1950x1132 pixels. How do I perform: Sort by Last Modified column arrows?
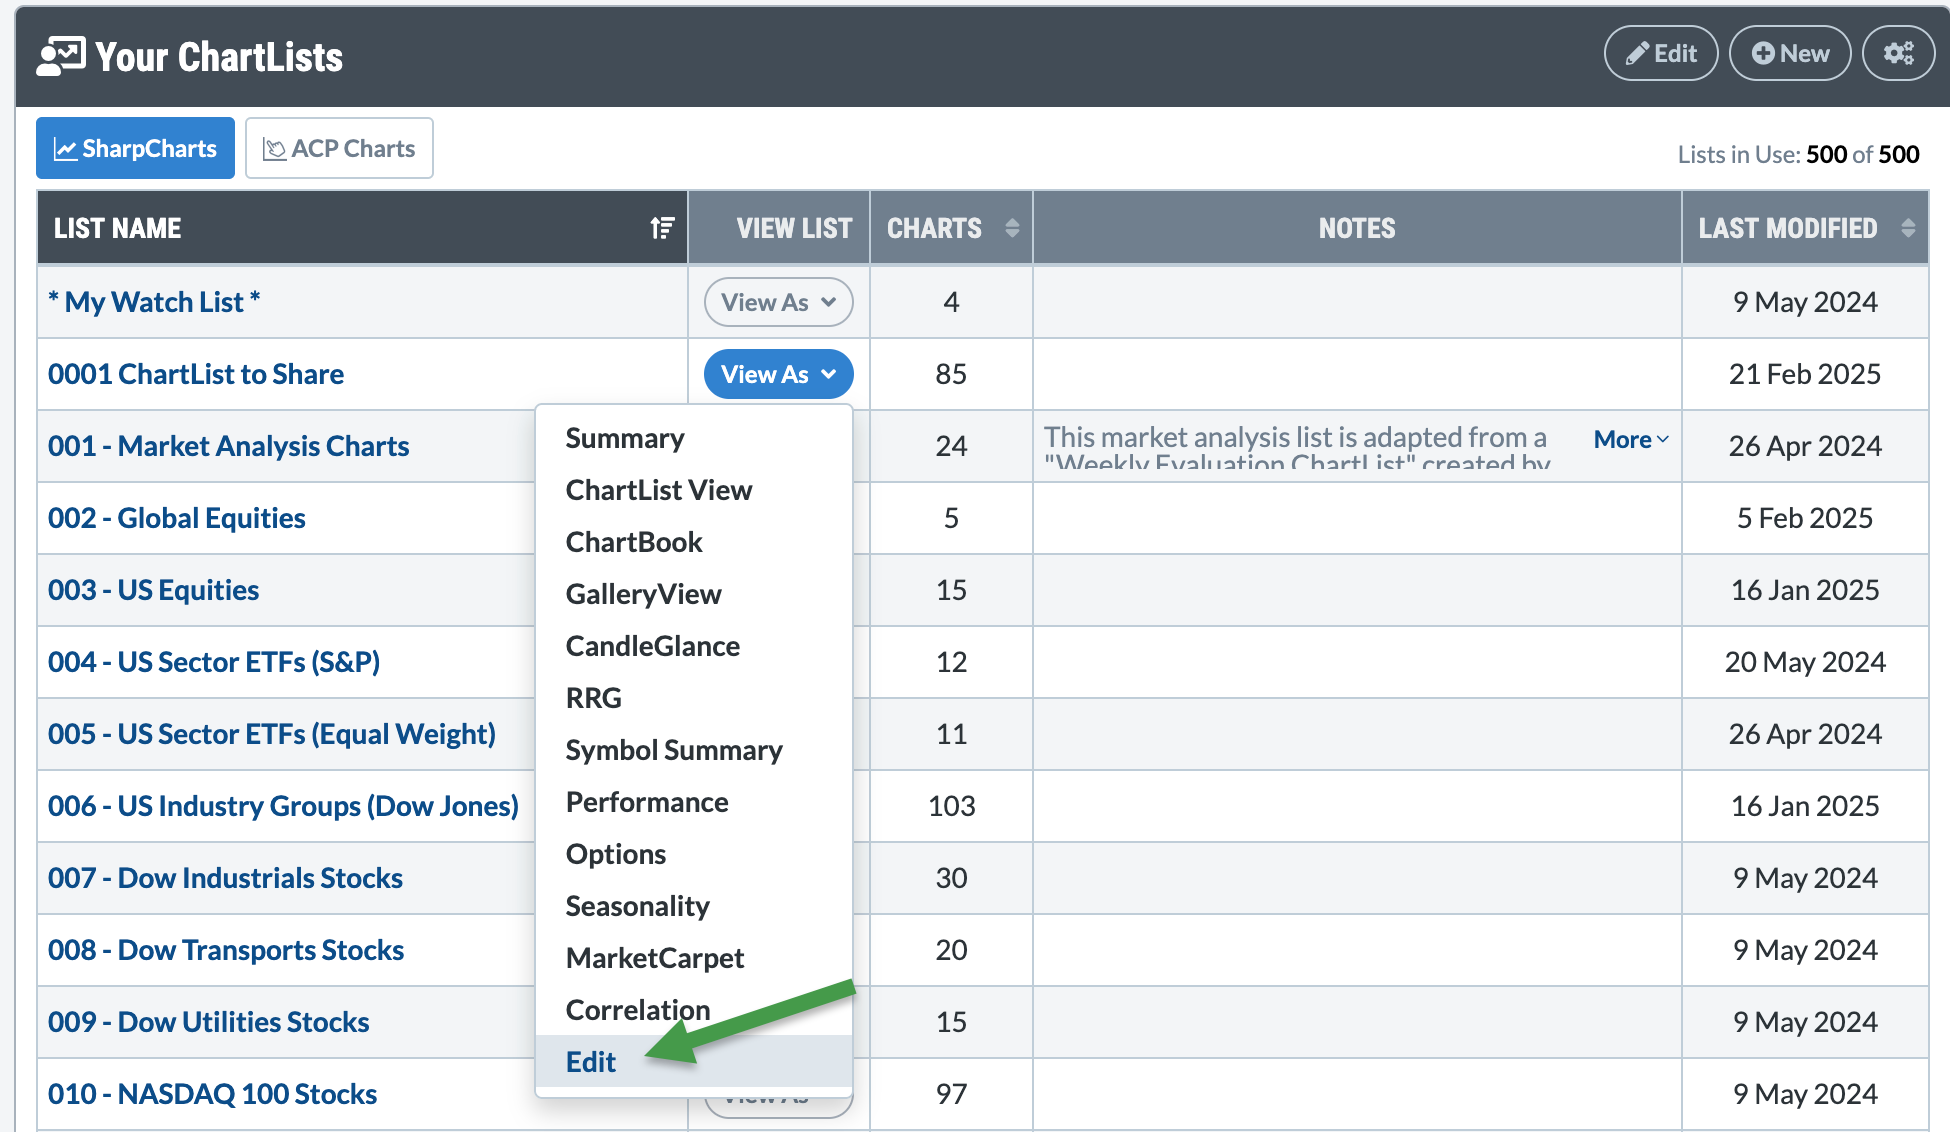(1908, 228)
